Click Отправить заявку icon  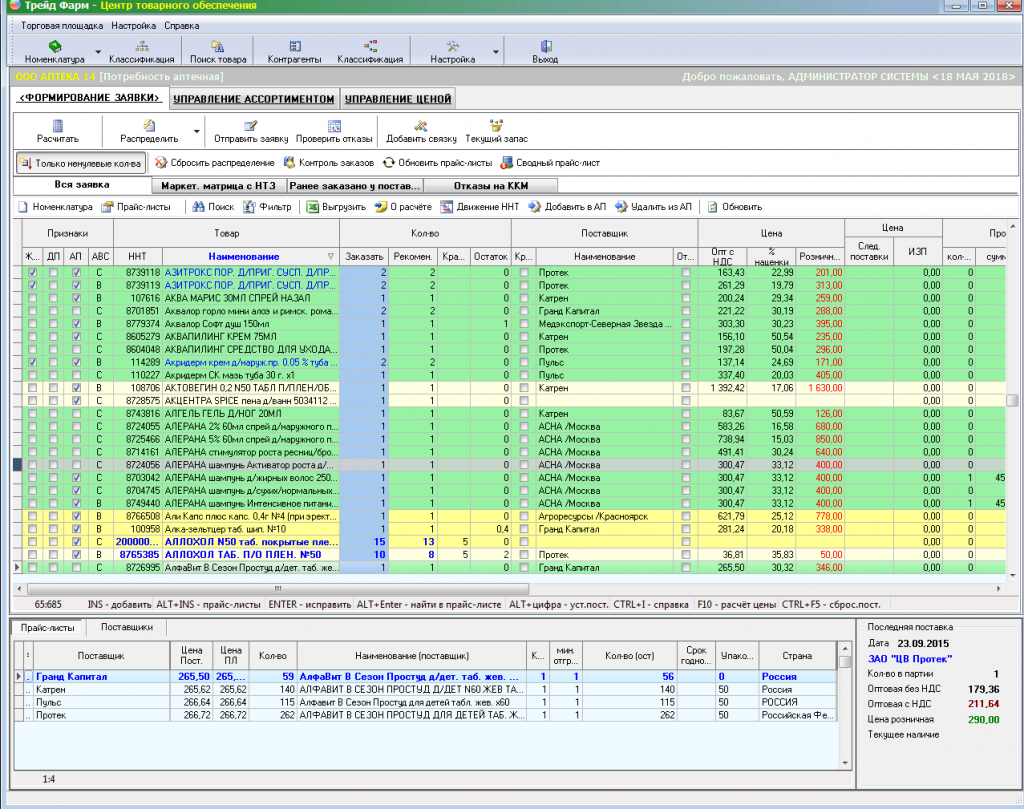250,125
